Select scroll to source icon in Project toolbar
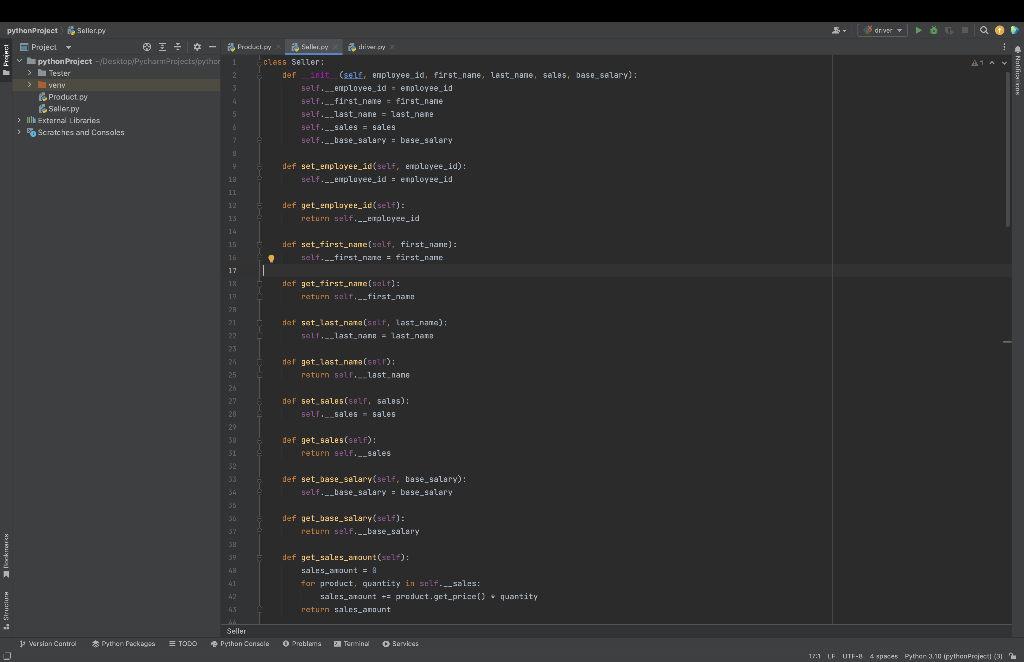This screenshot has width=1024, height=662. [x=146, y=46]
